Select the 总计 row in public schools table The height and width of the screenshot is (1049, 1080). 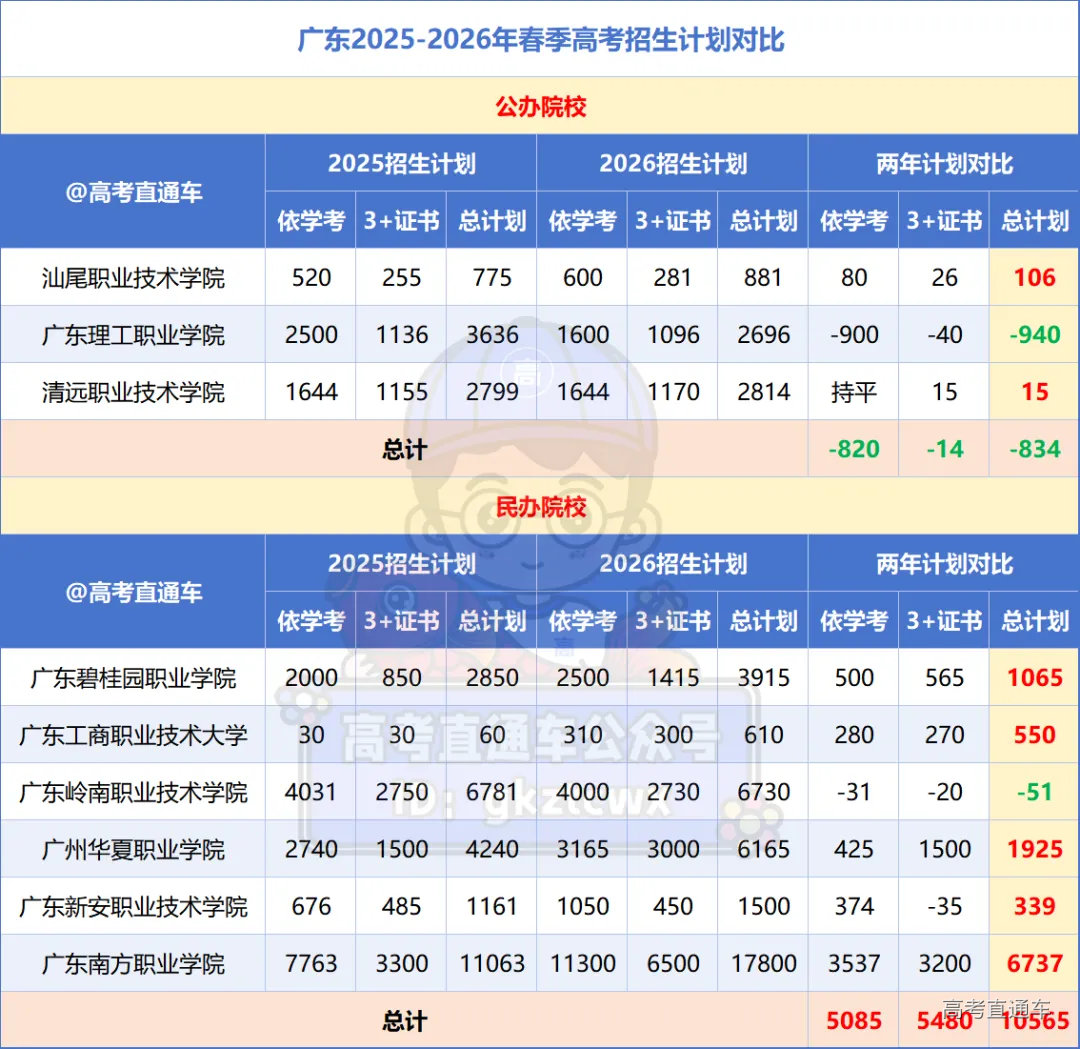tap(403, 449)
